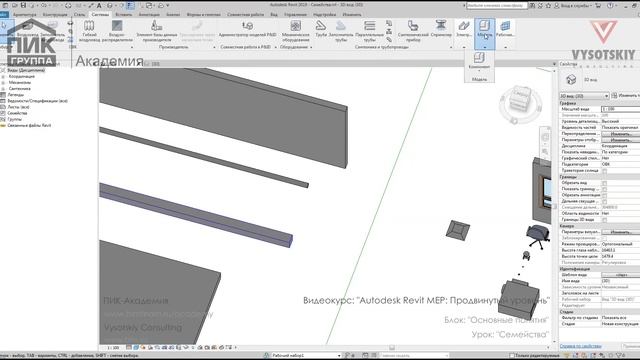Select the Sprinkler (Спринклер) tool
The width and height of the screenshot is (640, 360).
tap(441, 29)
